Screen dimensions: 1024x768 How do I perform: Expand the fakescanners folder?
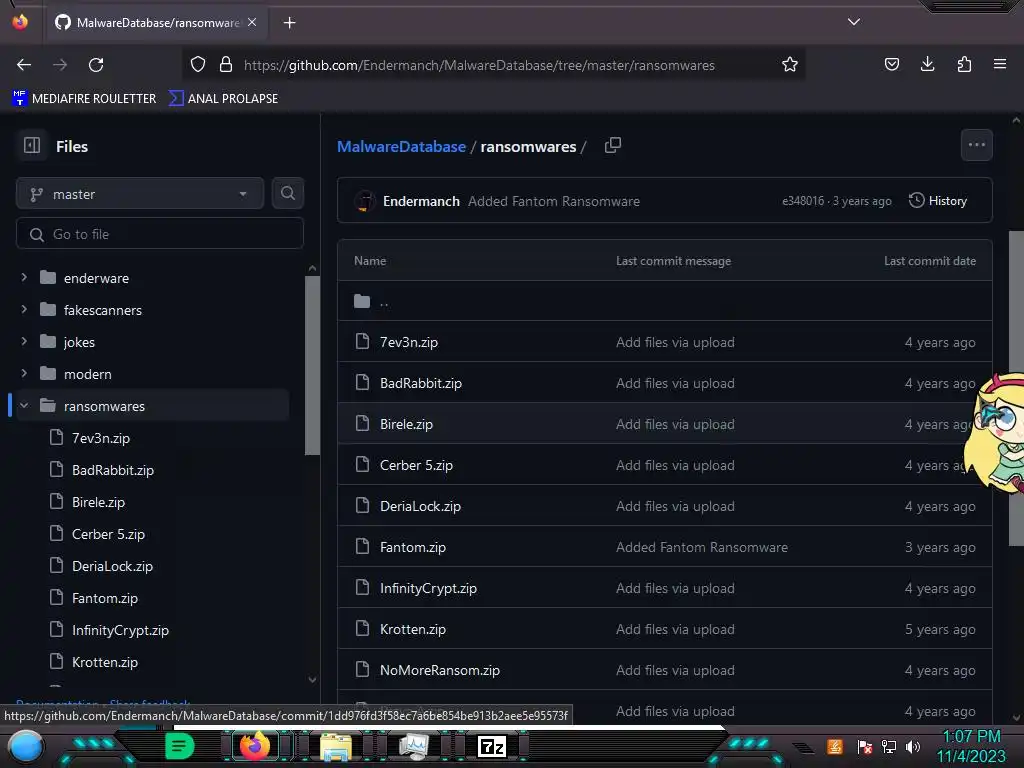point(24,310)
